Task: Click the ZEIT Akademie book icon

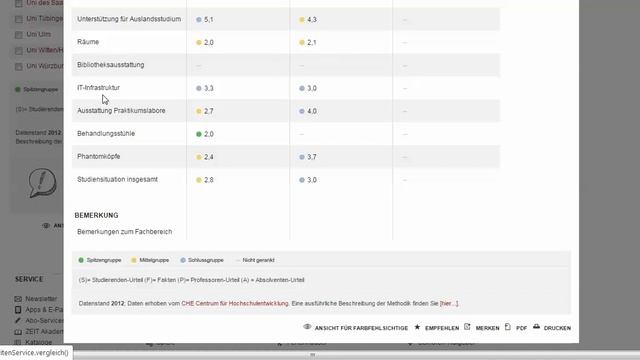Action: click(18, 332)
